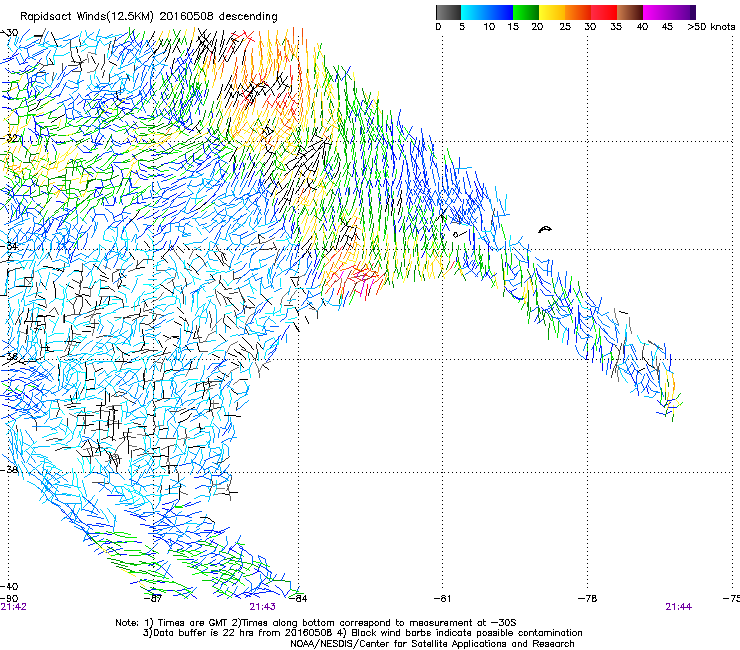Click the small black island outline on the map
This screenshot has height=650, width=740.
point(545,230)
